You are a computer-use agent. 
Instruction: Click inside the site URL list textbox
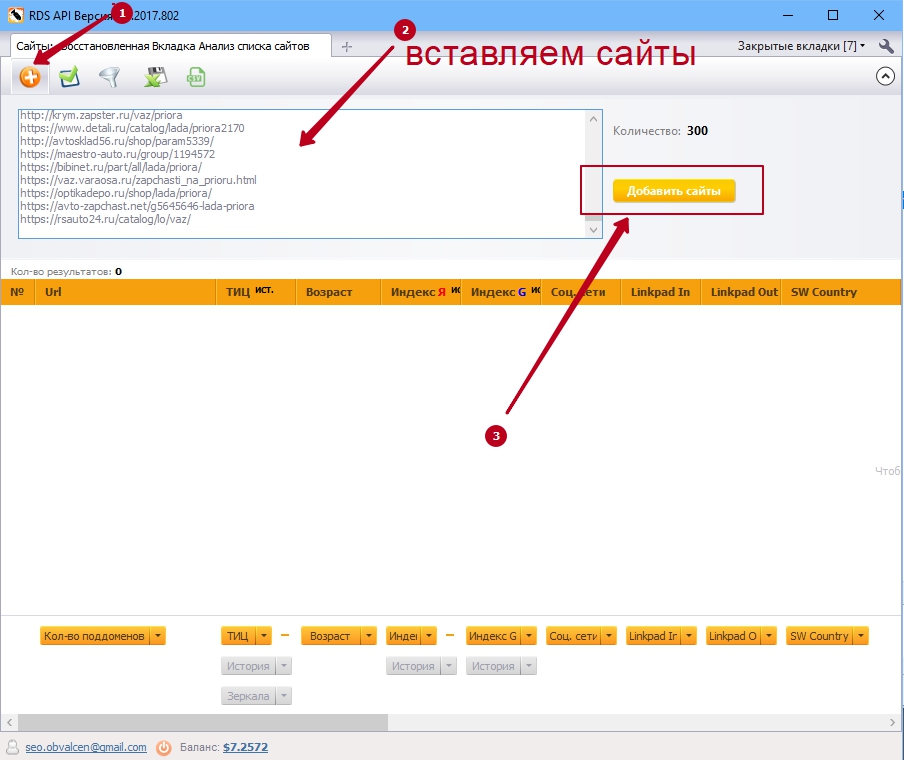(300, 173)
